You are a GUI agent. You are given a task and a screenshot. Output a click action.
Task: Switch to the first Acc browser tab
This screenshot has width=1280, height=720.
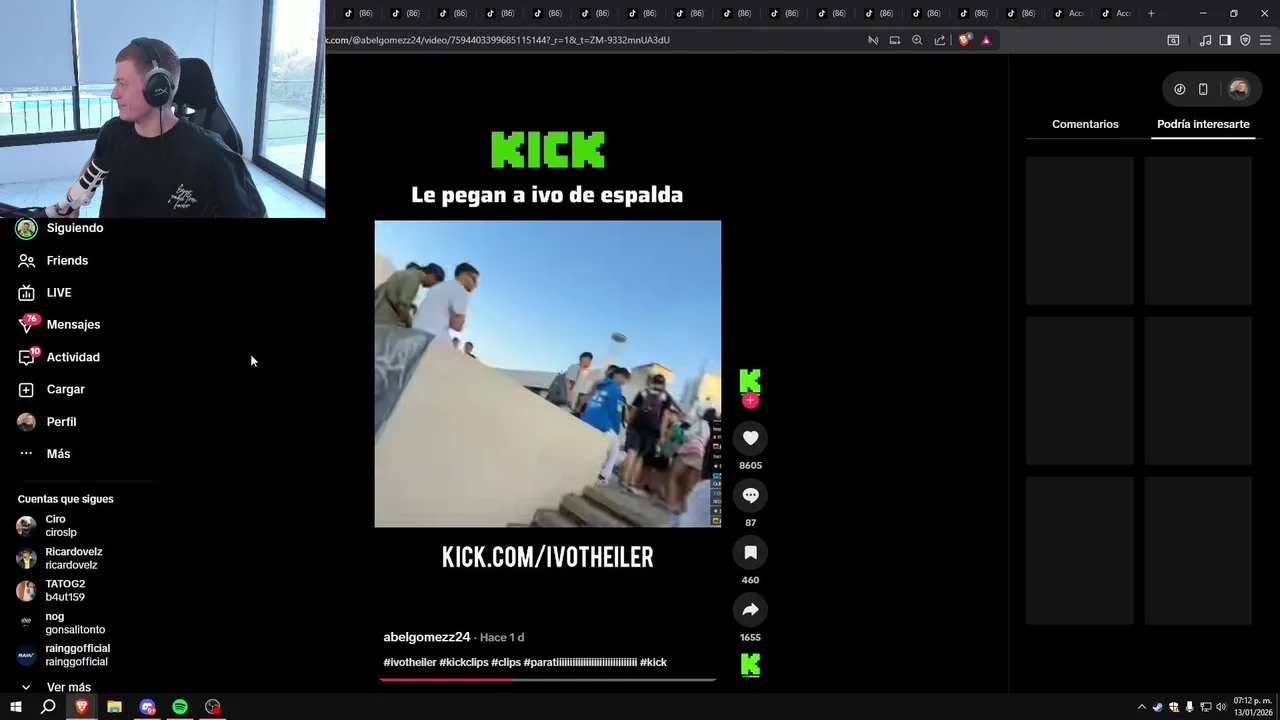click(x=1067, y=13)
